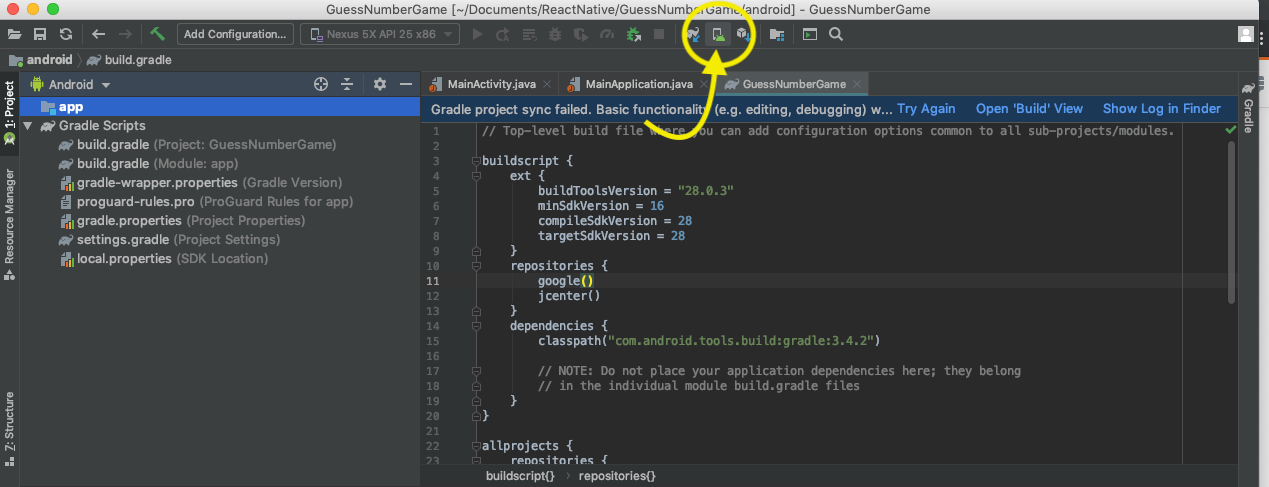Open the profiler gauge icon
Viewport: 1269px width, 487px height.
click(606, 34)
